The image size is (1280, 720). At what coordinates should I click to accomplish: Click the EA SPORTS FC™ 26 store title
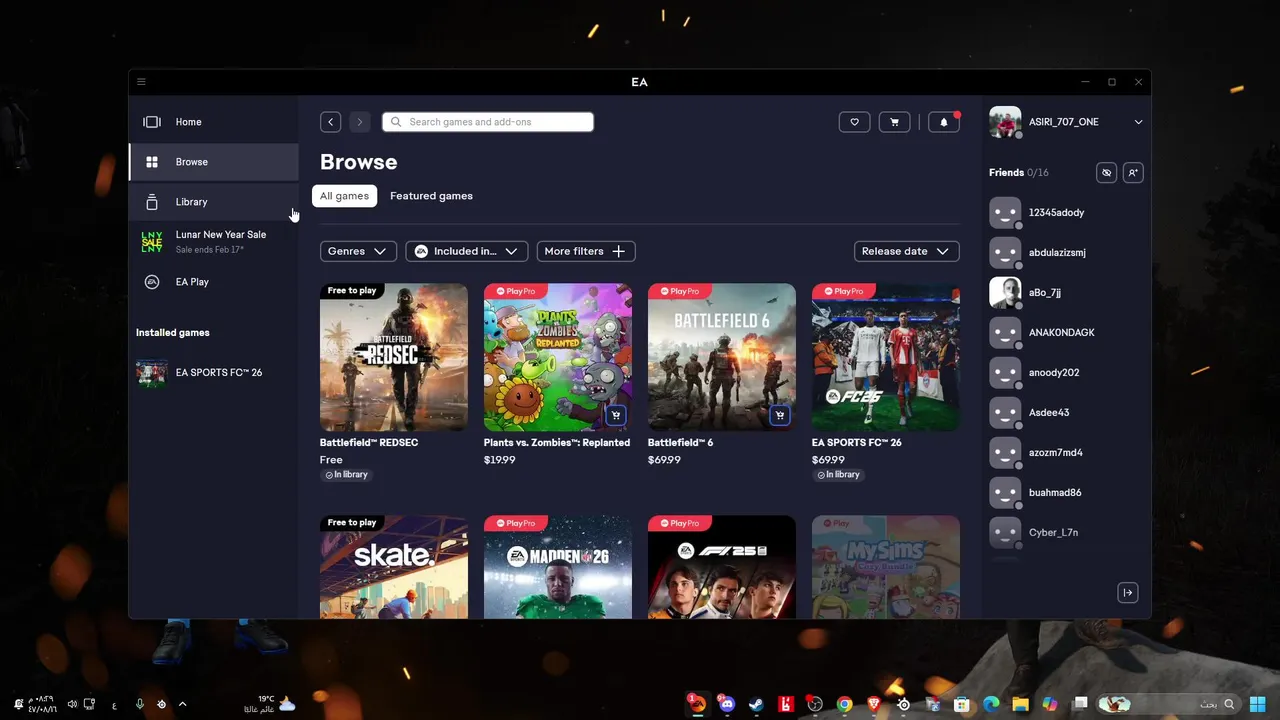(x=856, y=442)
